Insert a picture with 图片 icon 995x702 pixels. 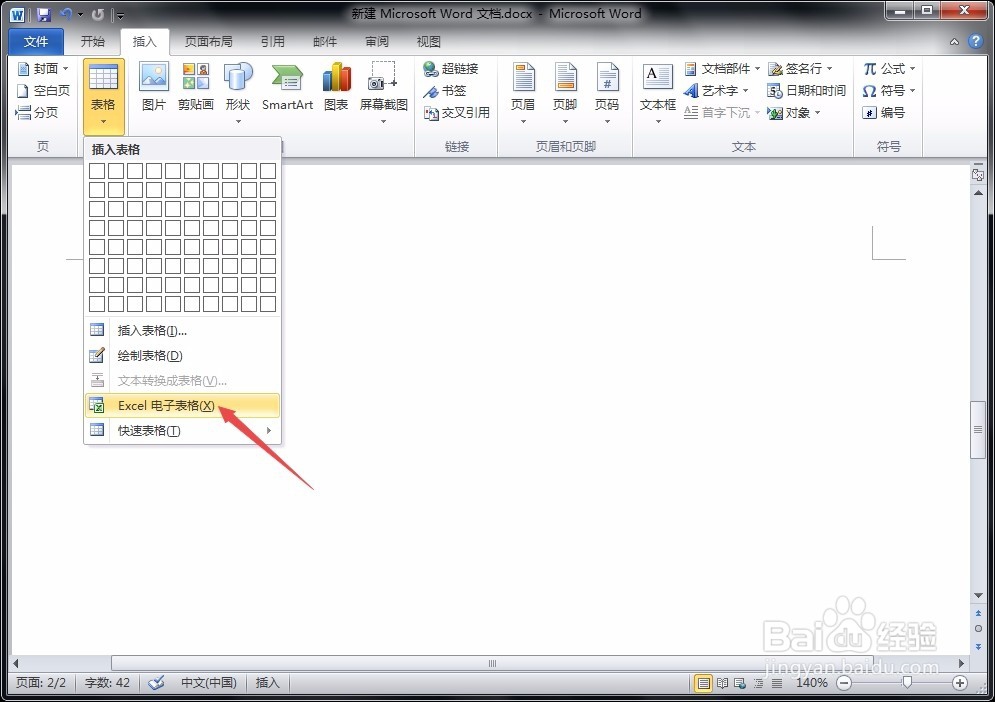point(154,87)
